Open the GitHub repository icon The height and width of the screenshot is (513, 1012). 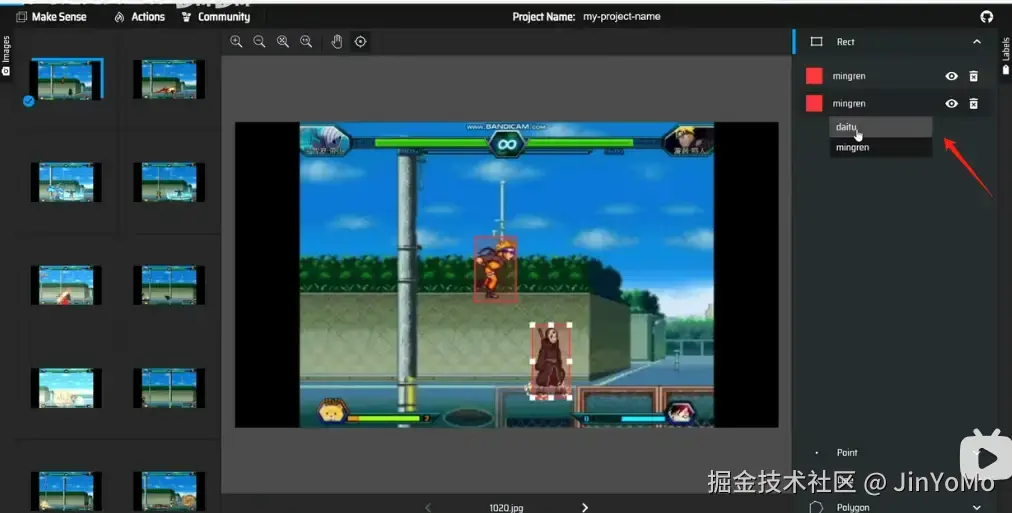(x=986, y=17)
